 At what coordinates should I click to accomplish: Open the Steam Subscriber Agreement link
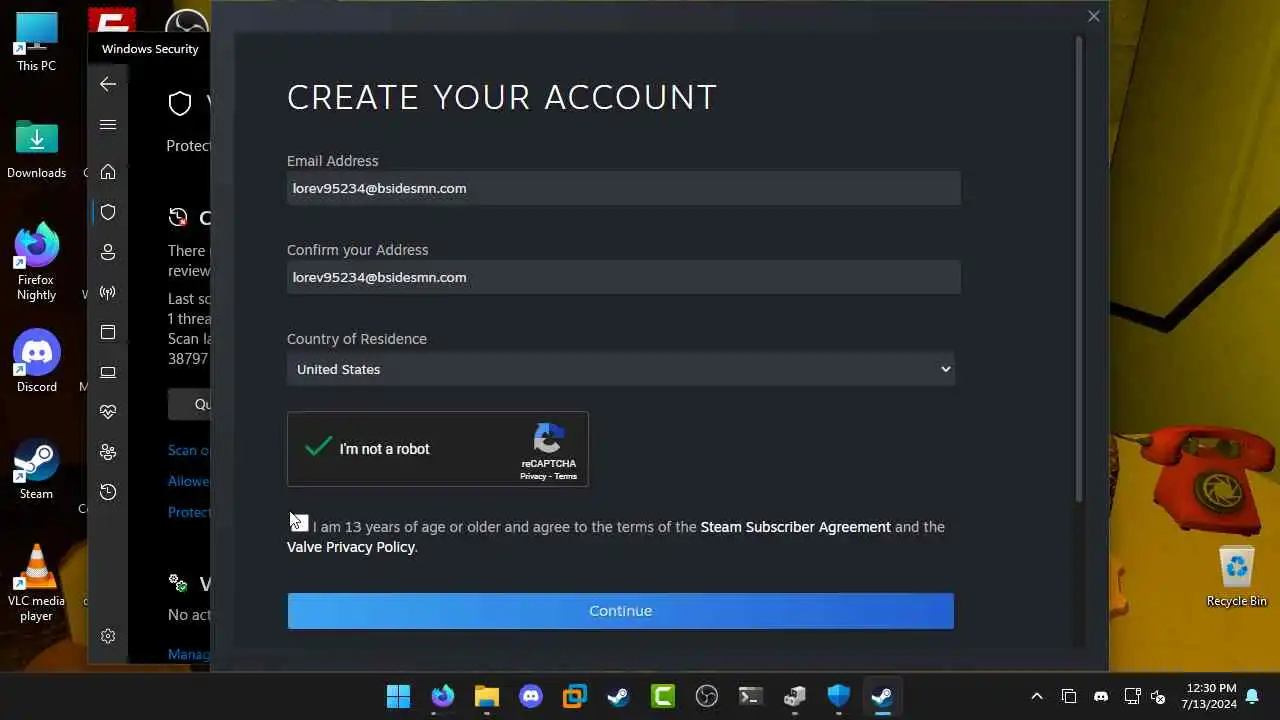point(795,527)
